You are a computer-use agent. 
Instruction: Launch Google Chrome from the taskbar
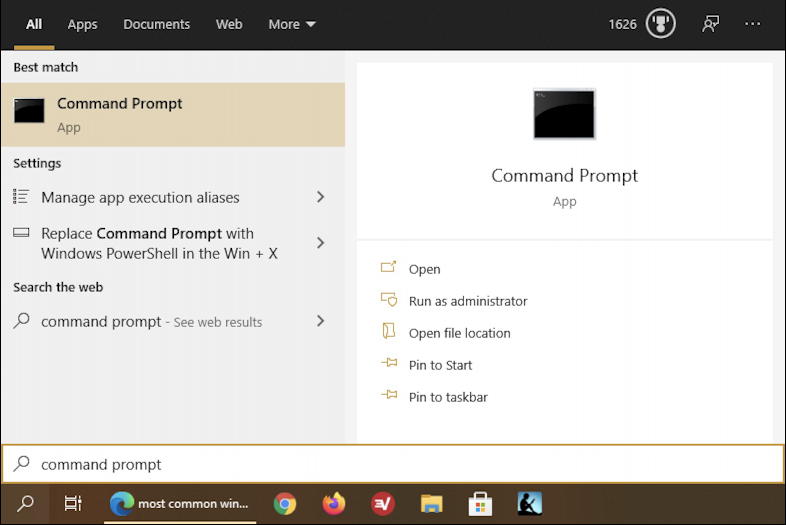[x=285, y=503]
